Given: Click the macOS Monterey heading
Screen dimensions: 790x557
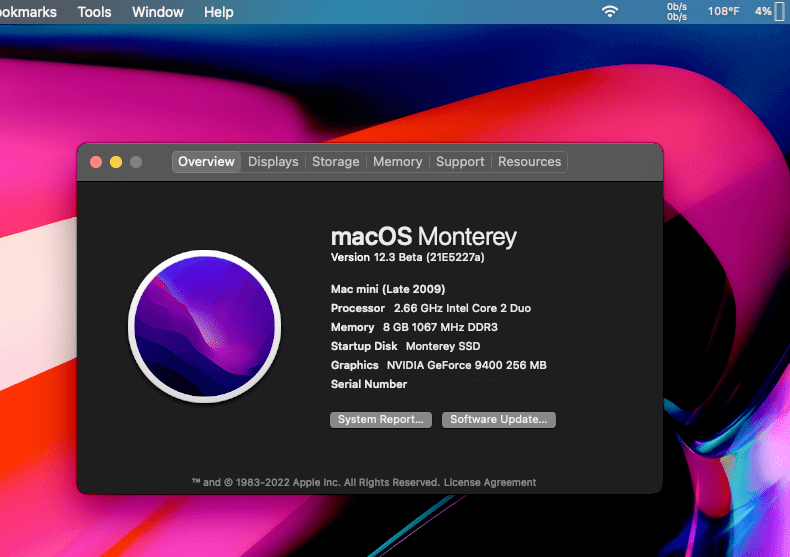Looking at the screenshot, I should tap(424, 237).
